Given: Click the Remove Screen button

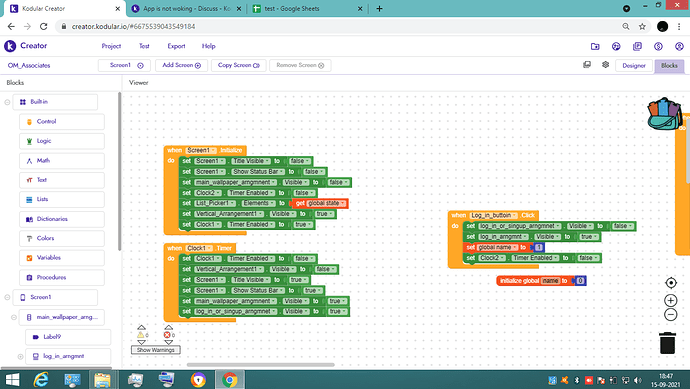Looking at the screenshot, I should click(x=300, y=66).
